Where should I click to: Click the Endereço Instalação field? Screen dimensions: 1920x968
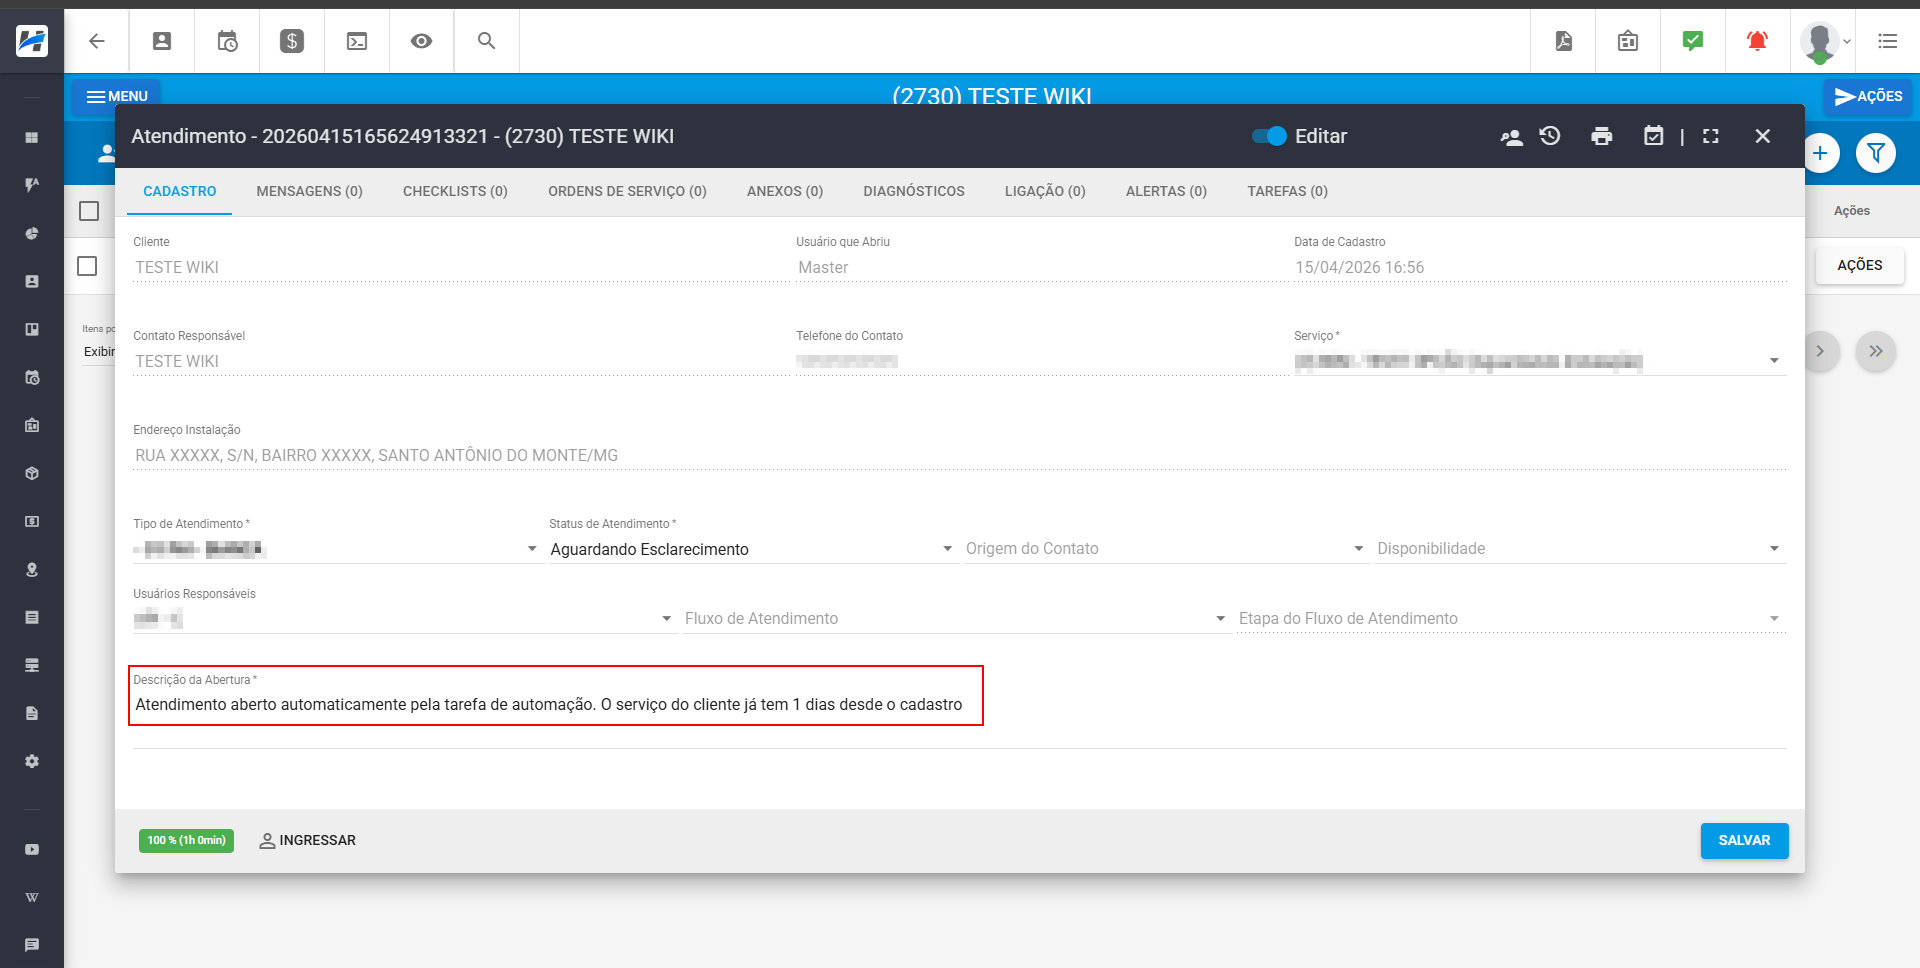(x=959, y=456)
